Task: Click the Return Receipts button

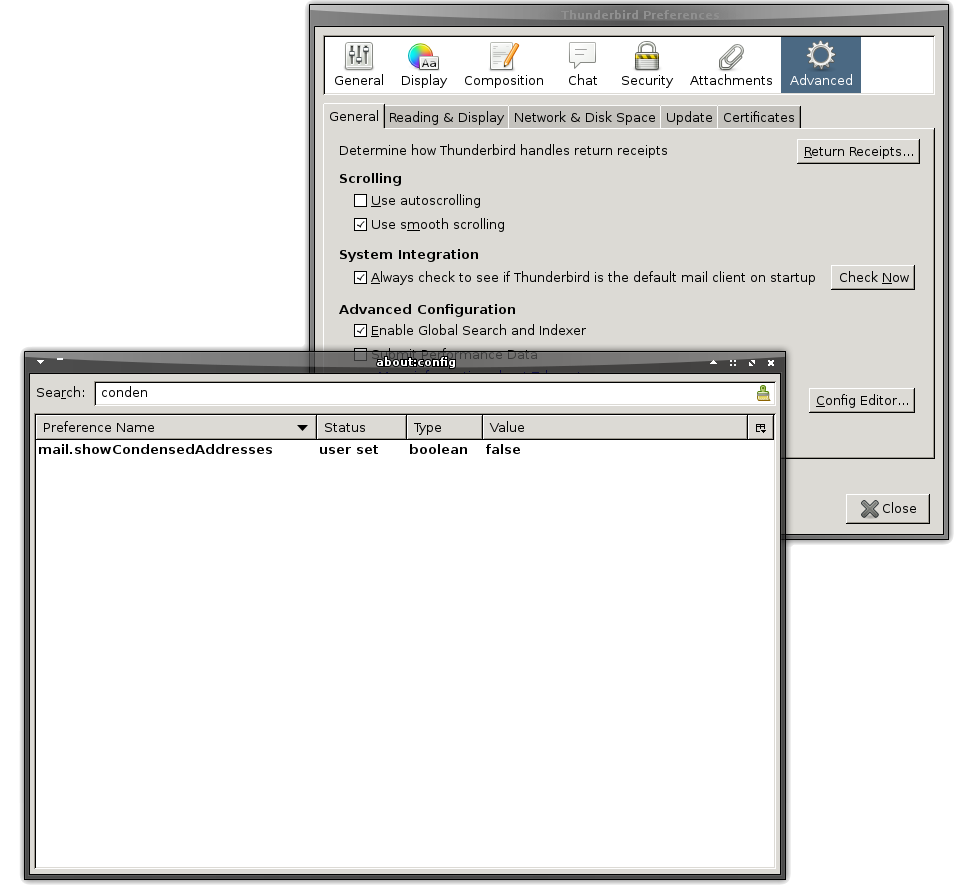Action: pos(858,152)
